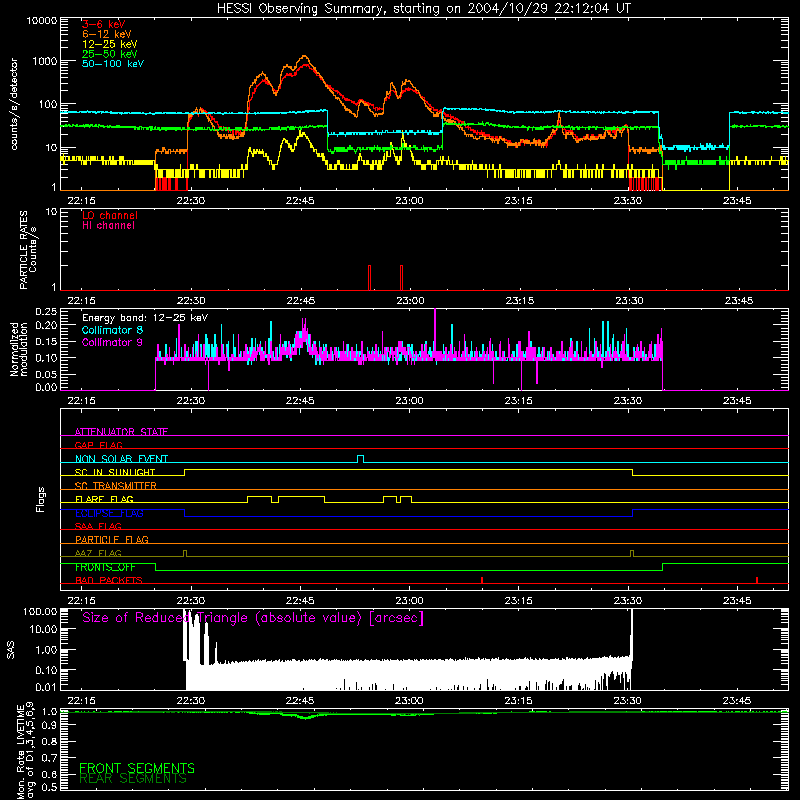Click the '100.00' SAS axis value

pos(40,612)
